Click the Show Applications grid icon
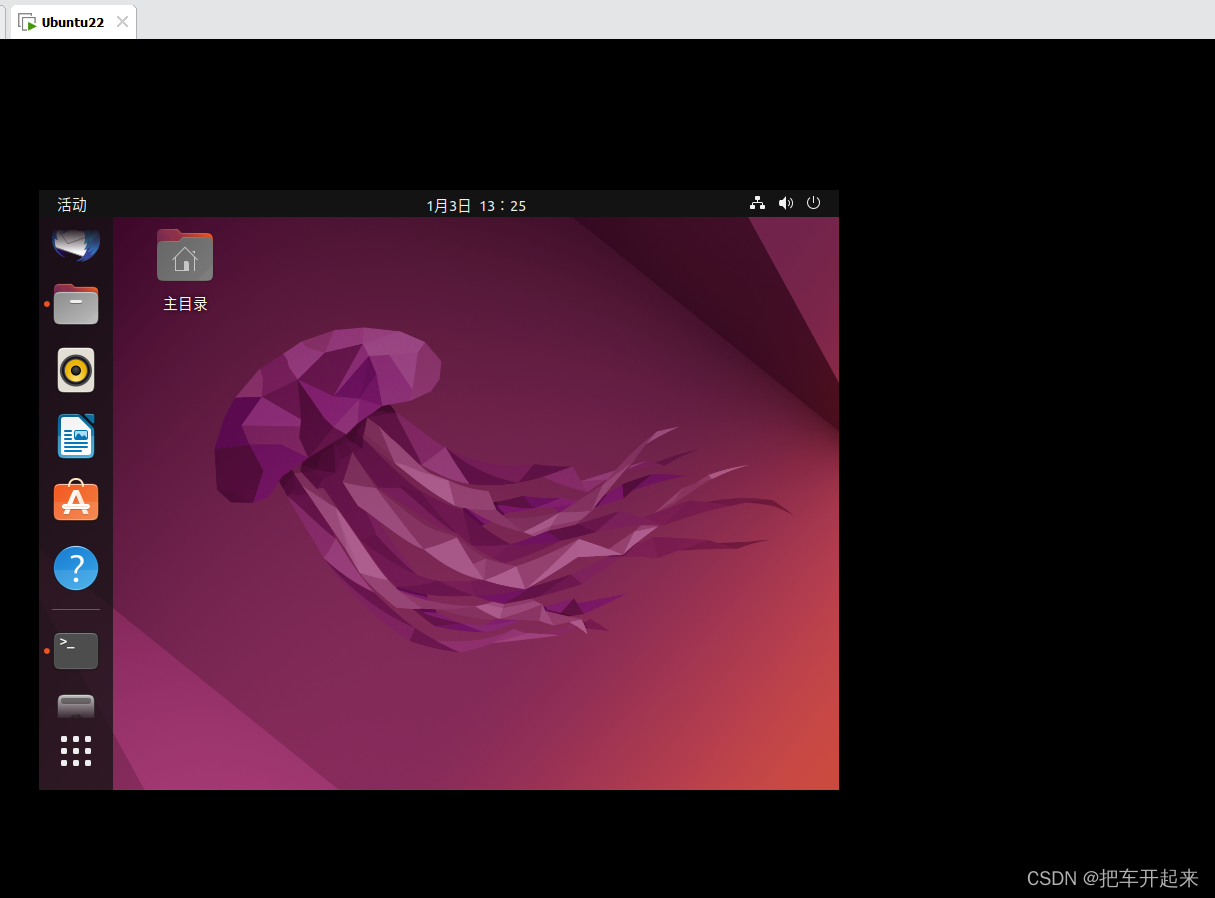This screenshot has width=1215, height=898. coord(76,751)
